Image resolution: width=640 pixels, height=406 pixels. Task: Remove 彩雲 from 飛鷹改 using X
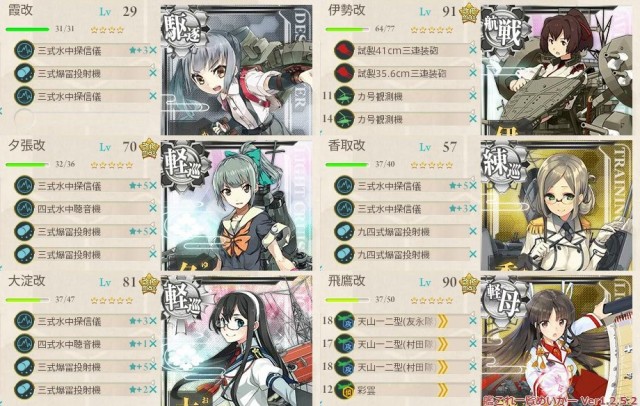click(473, 389)
